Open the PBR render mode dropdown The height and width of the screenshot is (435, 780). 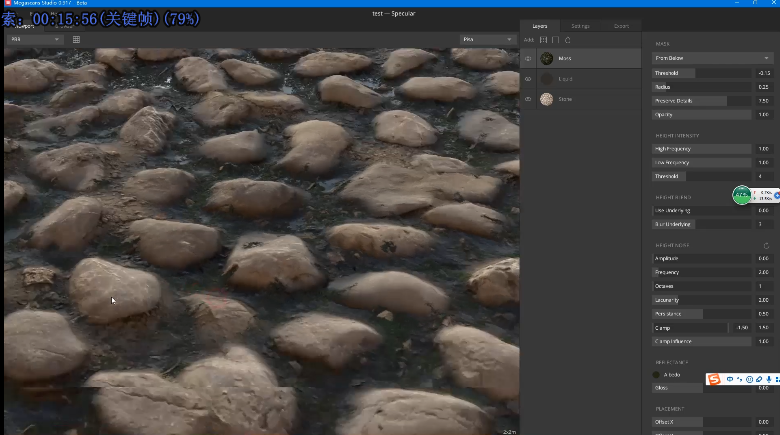35,39
